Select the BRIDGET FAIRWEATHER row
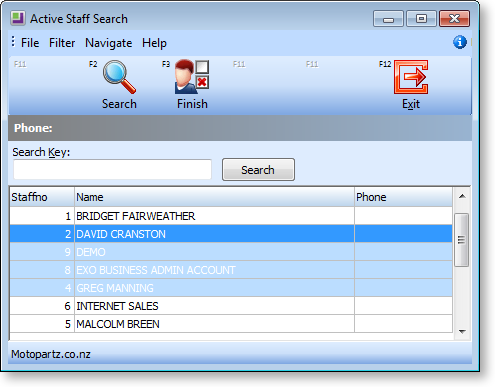The width and height of the screenshot is (495, 387). click(x=231, y=216)
